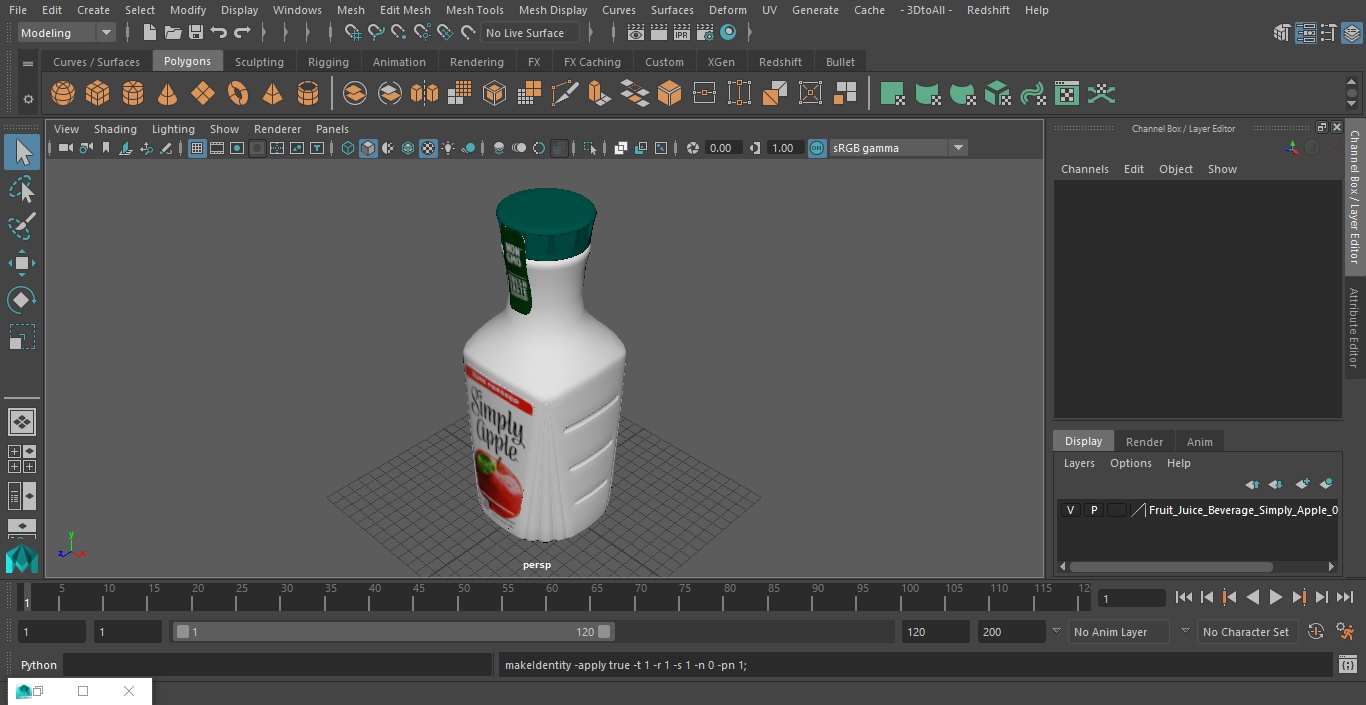Screen dimensions: 1366x705
Task: Click the last green Redshift shelf icon
Action: pyautogui.click(x=1101, y=94)
